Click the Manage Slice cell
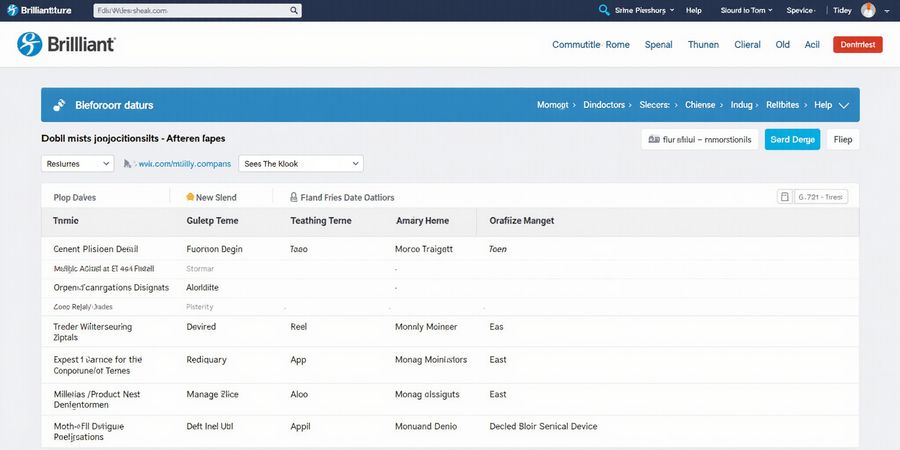This screenshot has height=450, width=900. [212, 394]
